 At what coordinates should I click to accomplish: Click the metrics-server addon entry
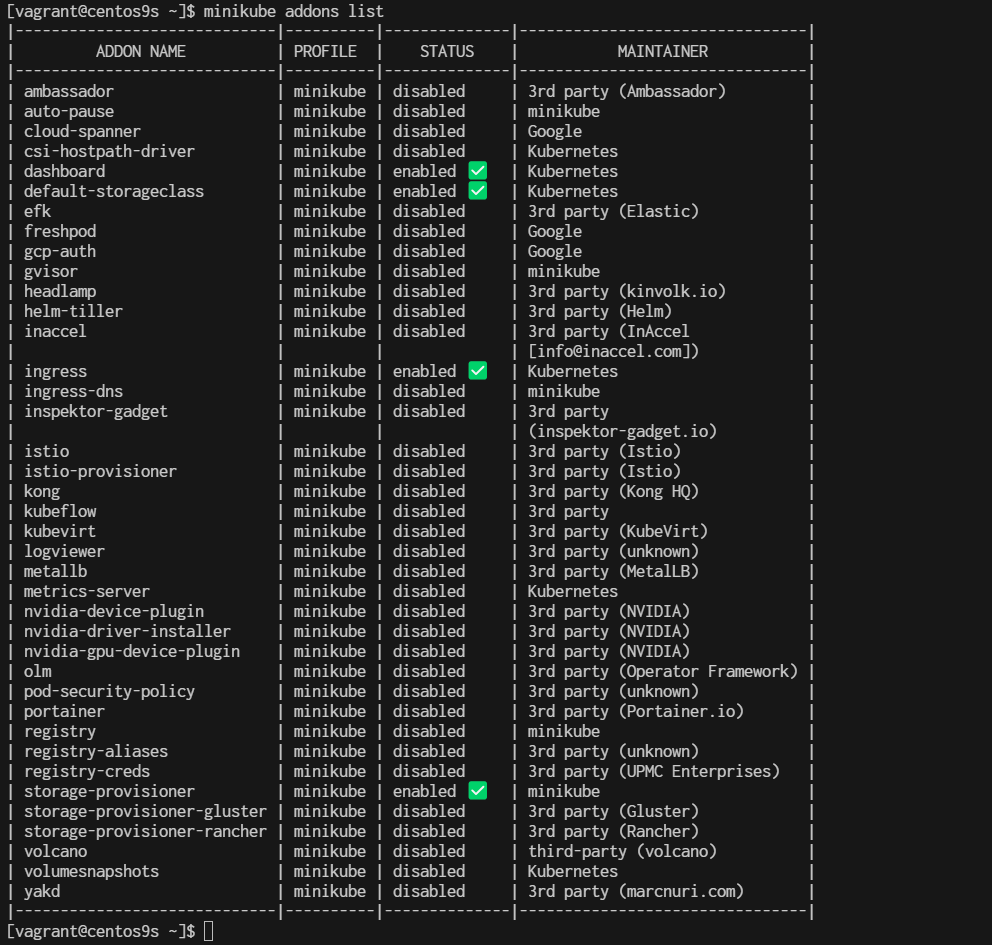pos(87,590)
